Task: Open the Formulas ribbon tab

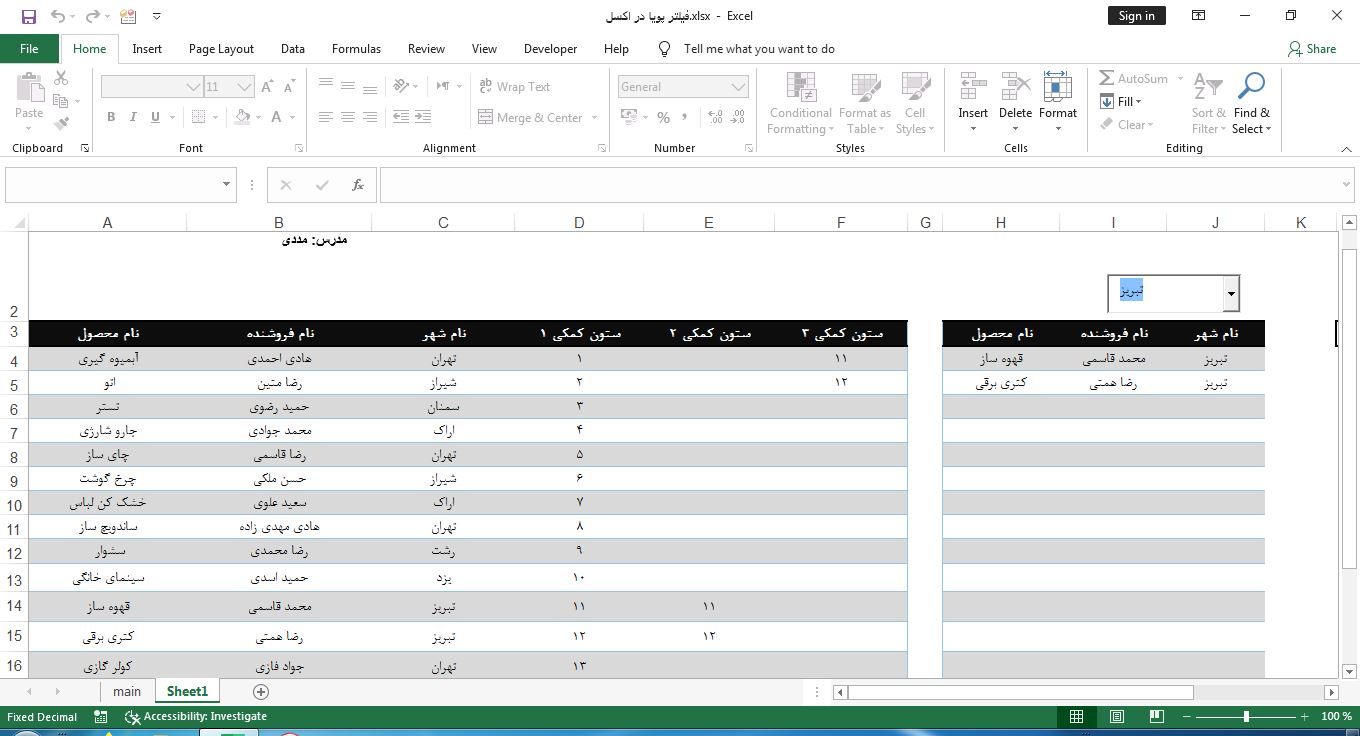Action: [x=356, y=49]
